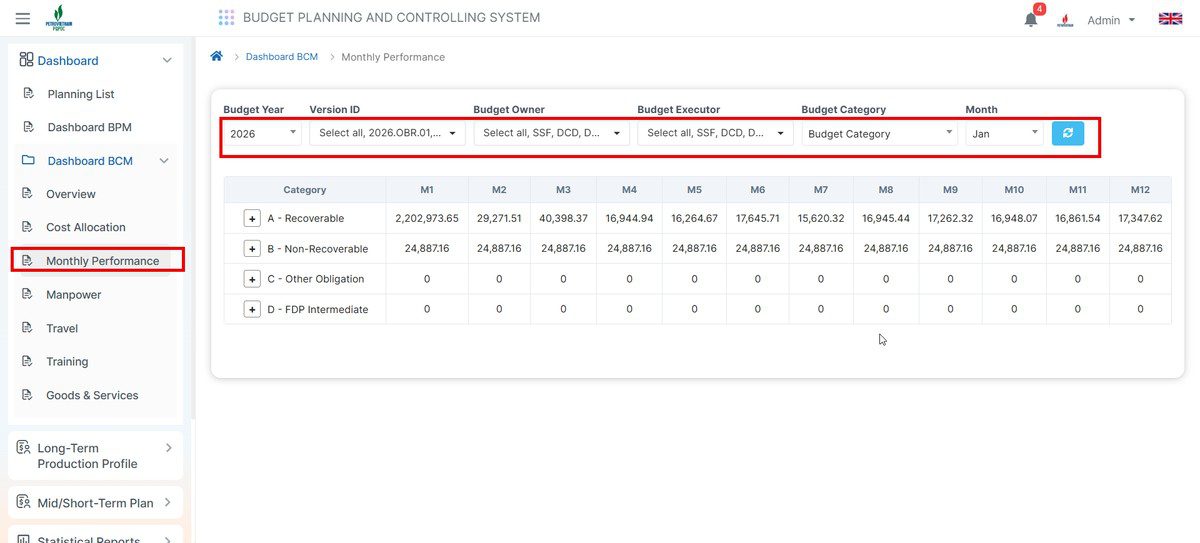1200x543 pixels.
Task: Click the M12 column header
Action: 1140,189
